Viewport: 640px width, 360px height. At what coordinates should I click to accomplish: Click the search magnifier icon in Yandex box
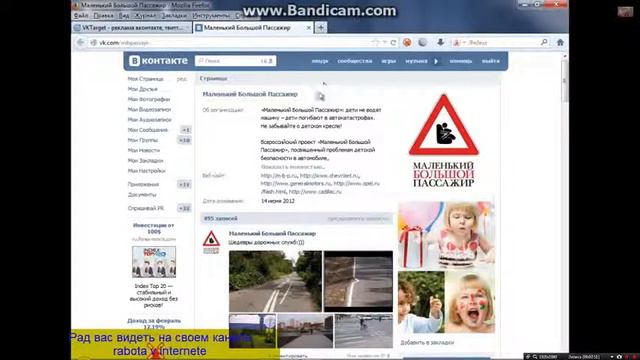point(544,42)
